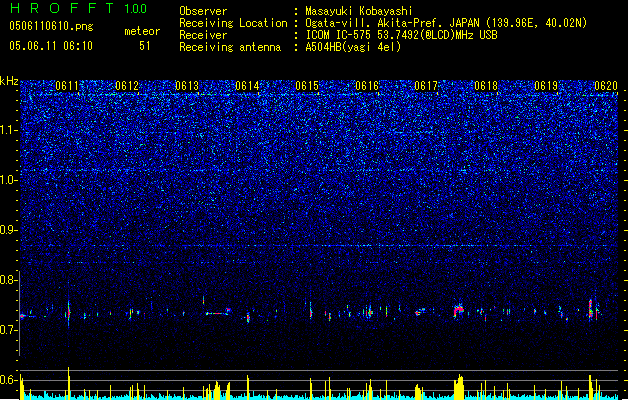The width and height of the screenshot is (629, 400).
Task: Click the observer name Masayuki Kobayashi
Action: click(359, 11)
